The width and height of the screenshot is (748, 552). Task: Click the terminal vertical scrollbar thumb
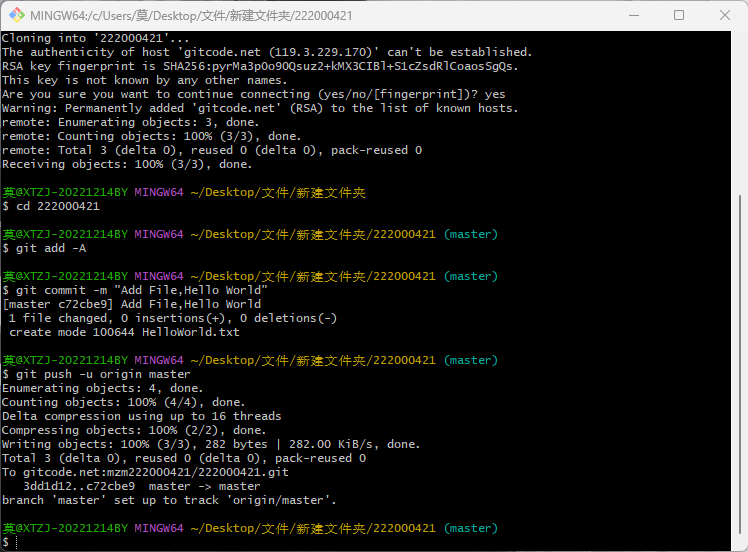[x=739, y=365]
